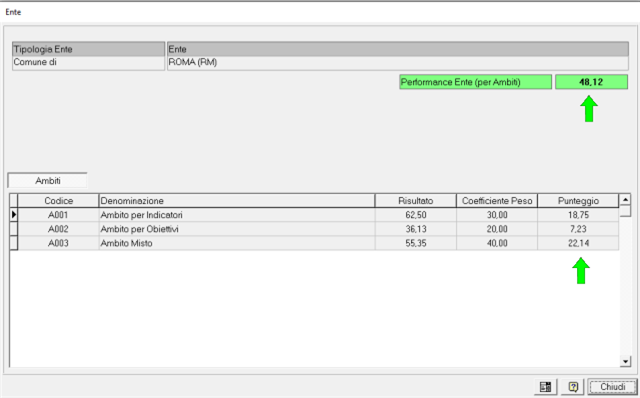Open help with the question mark icon
This screenshot has height=398, width=640.
[573, 387]
